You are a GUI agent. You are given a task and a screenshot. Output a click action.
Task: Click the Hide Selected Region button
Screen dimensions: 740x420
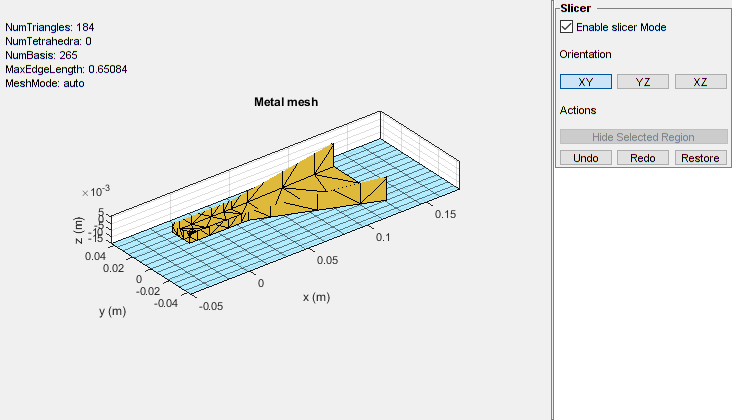tap(643, 137)
